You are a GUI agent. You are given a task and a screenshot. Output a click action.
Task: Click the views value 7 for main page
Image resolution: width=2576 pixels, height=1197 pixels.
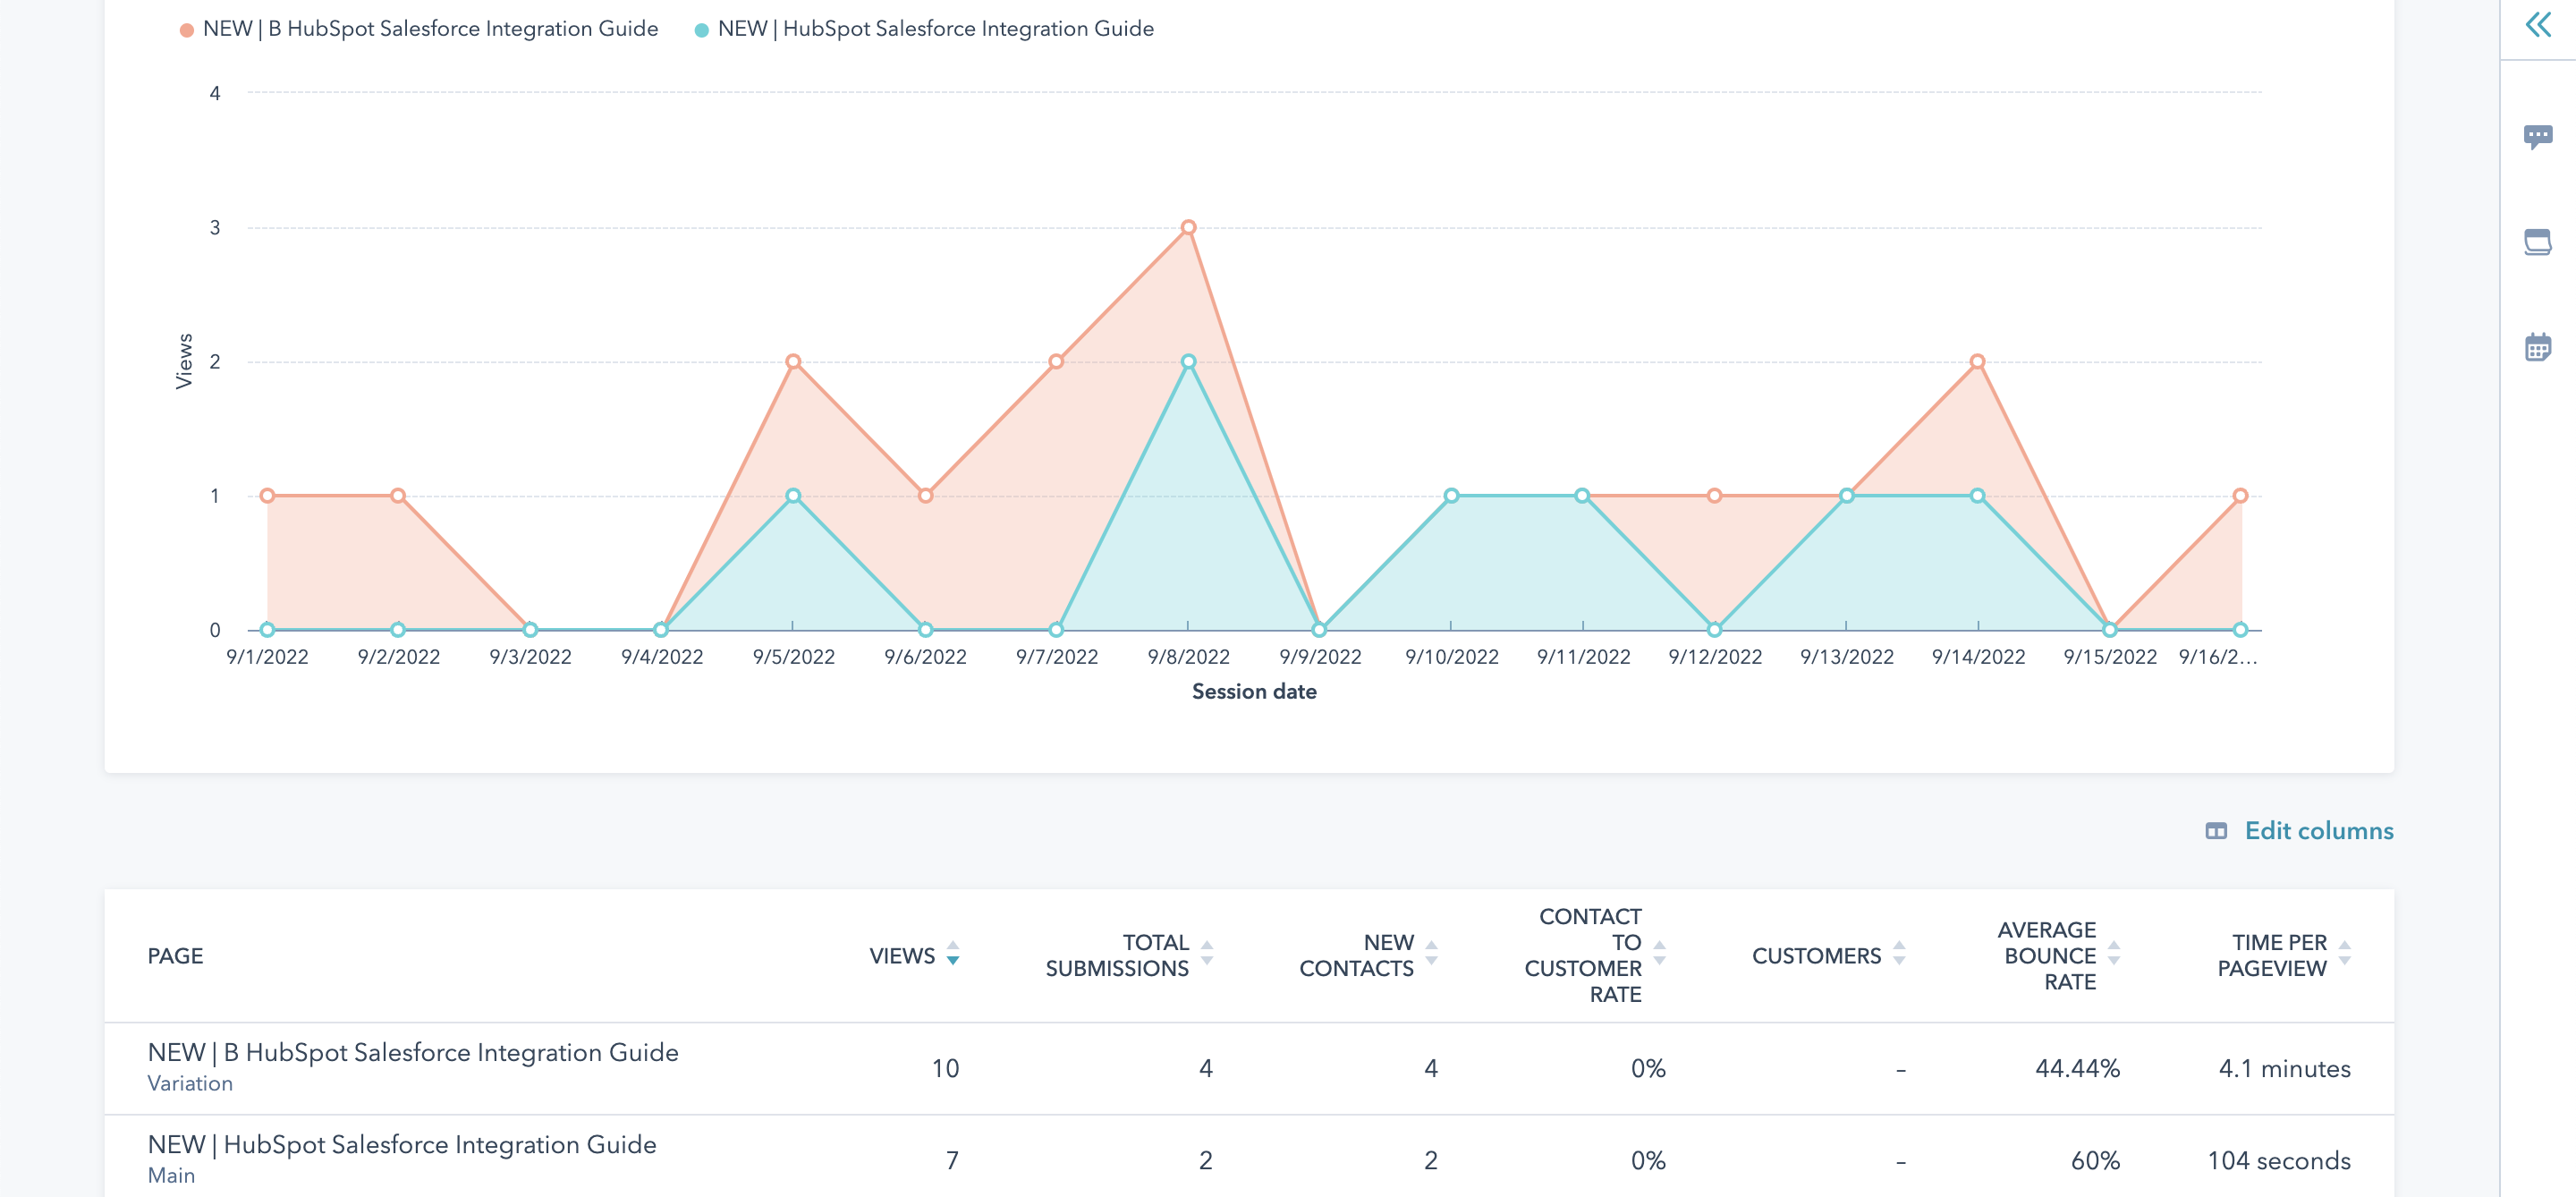(952, 1160)
